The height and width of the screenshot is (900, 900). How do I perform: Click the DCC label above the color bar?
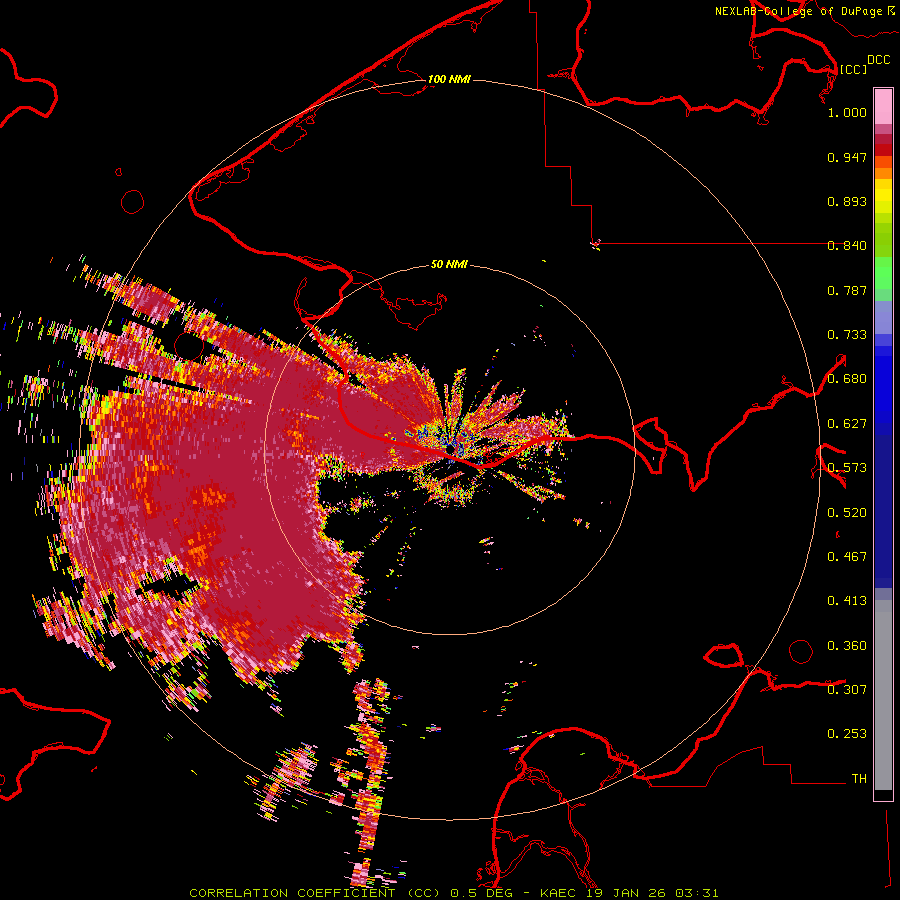[879, 60]
